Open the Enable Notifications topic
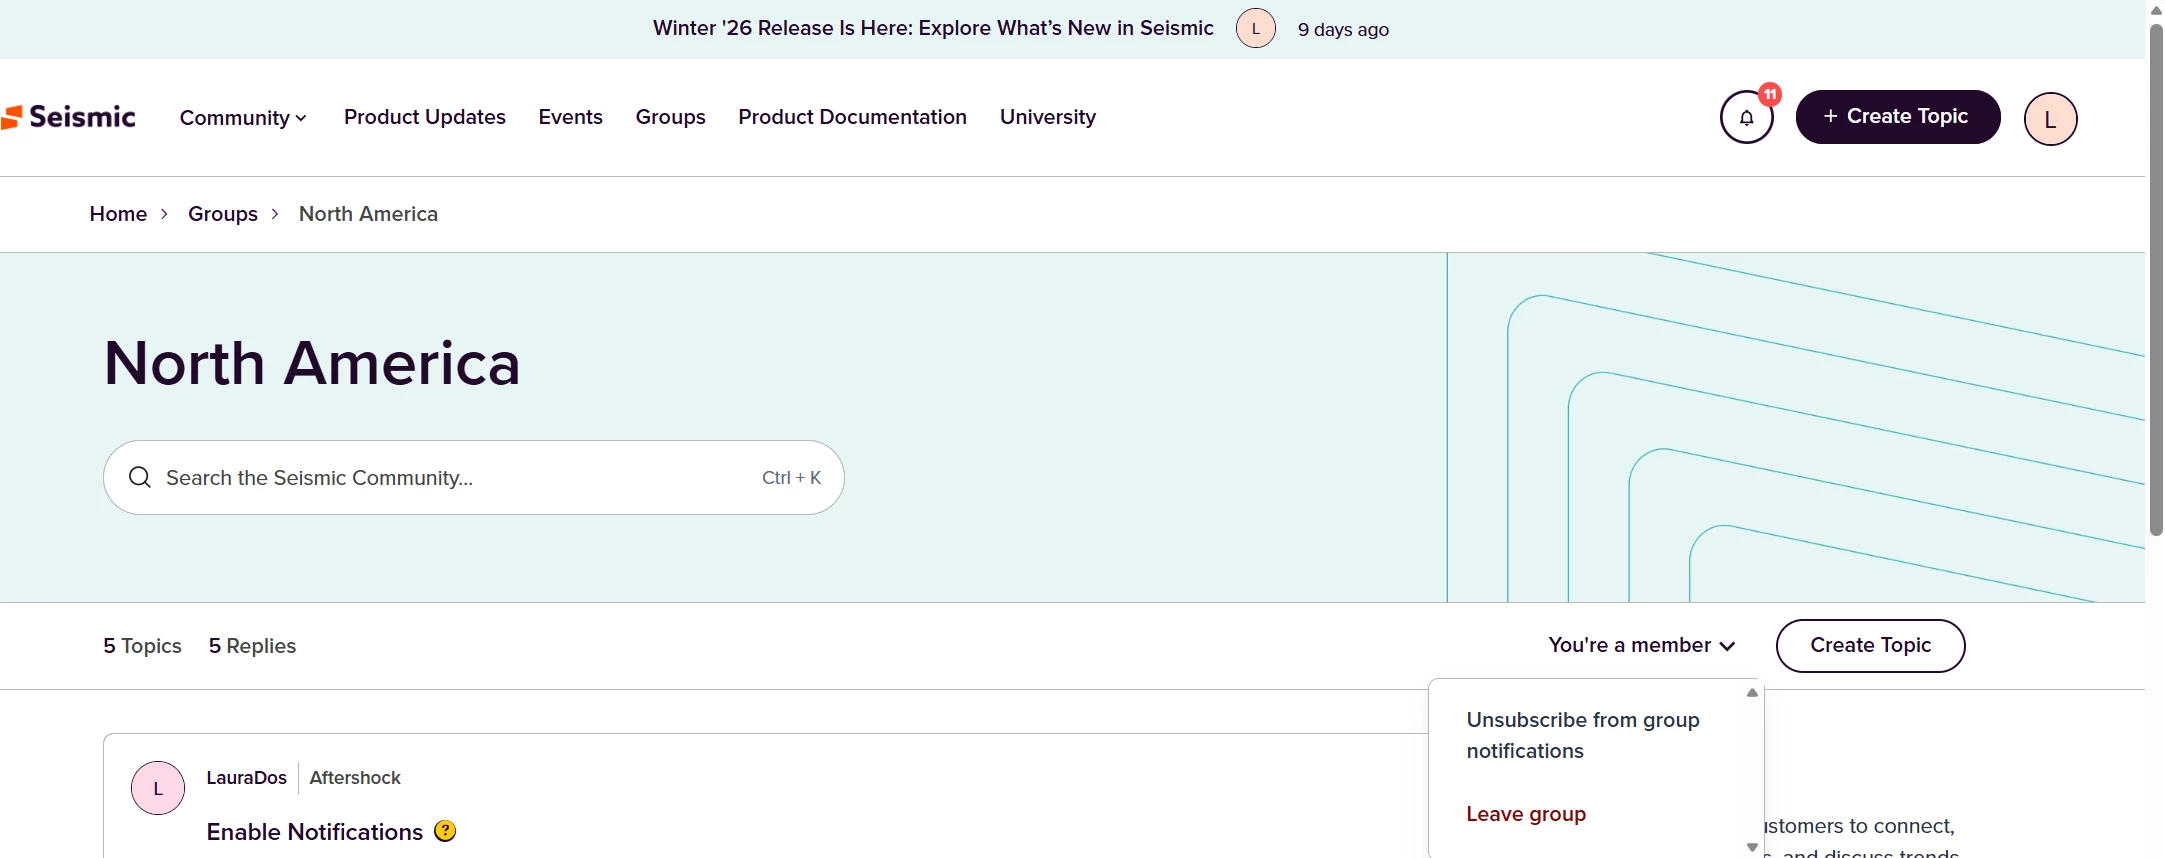 coord(314,832)
